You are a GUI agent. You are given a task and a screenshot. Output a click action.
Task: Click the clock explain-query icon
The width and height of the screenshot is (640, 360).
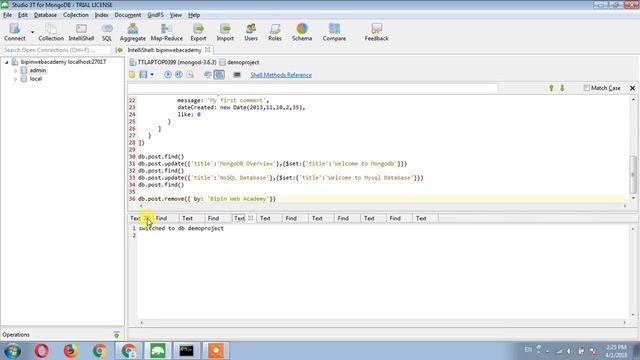click(190, 75)
